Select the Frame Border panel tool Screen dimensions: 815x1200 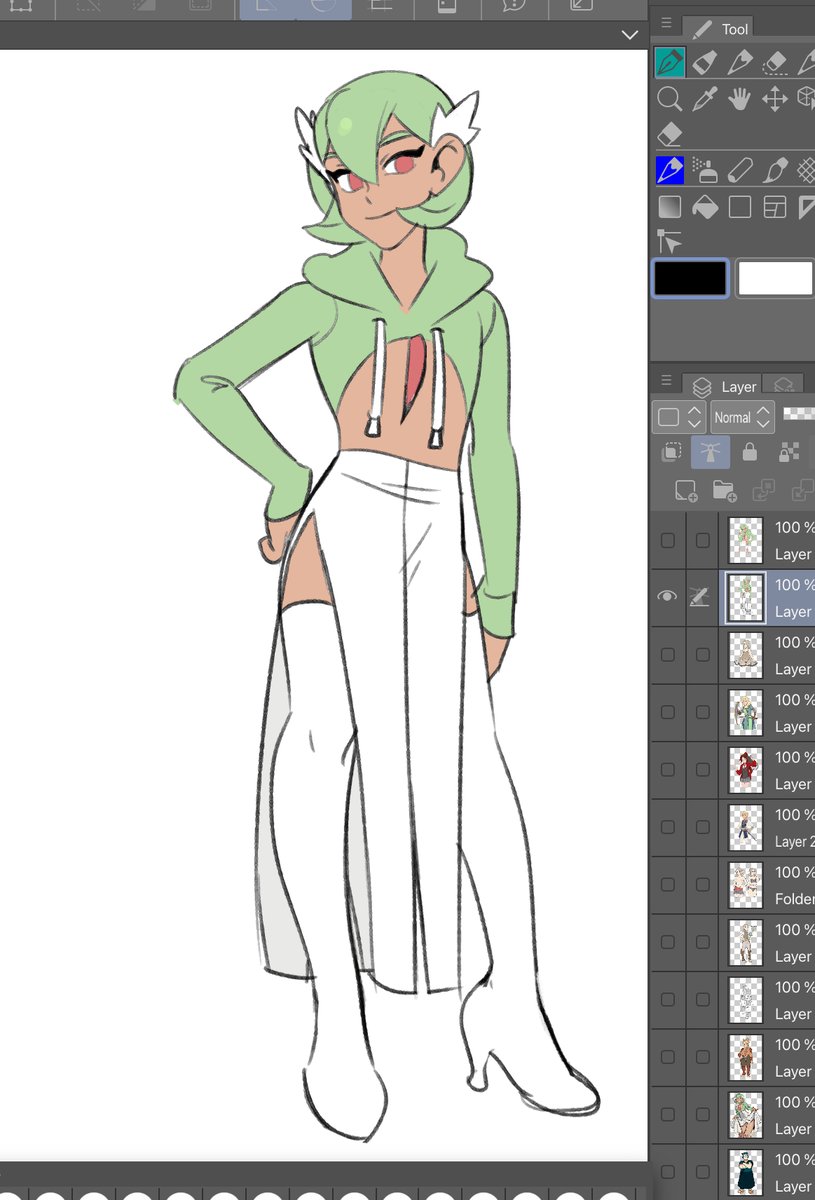coord(775,206)
